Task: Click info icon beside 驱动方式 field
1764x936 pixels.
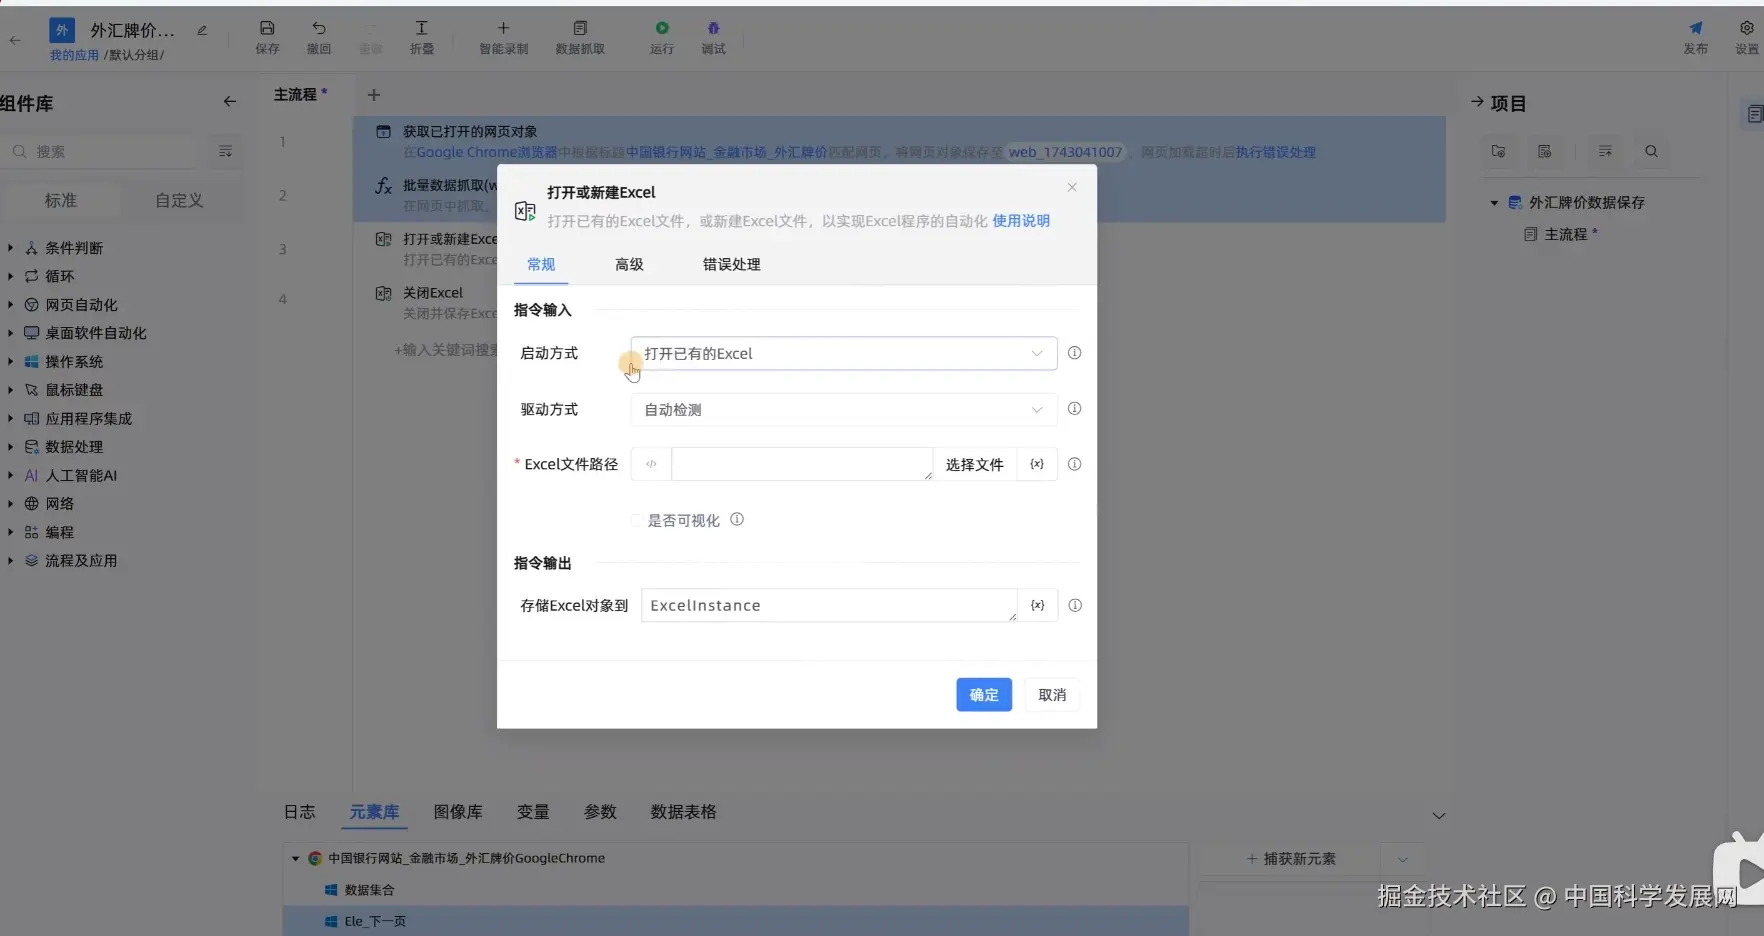Action: (x=1074, y=409)
